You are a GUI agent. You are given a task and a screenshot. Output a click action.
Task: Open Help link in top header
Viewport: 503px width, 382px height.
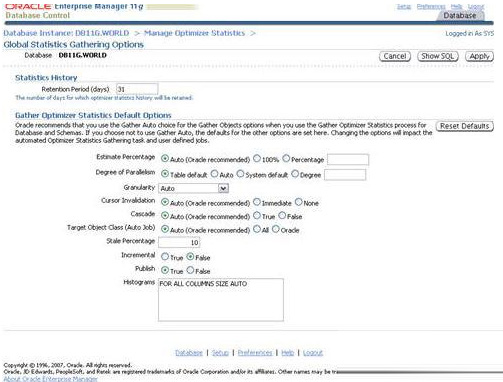coord(456,6)
